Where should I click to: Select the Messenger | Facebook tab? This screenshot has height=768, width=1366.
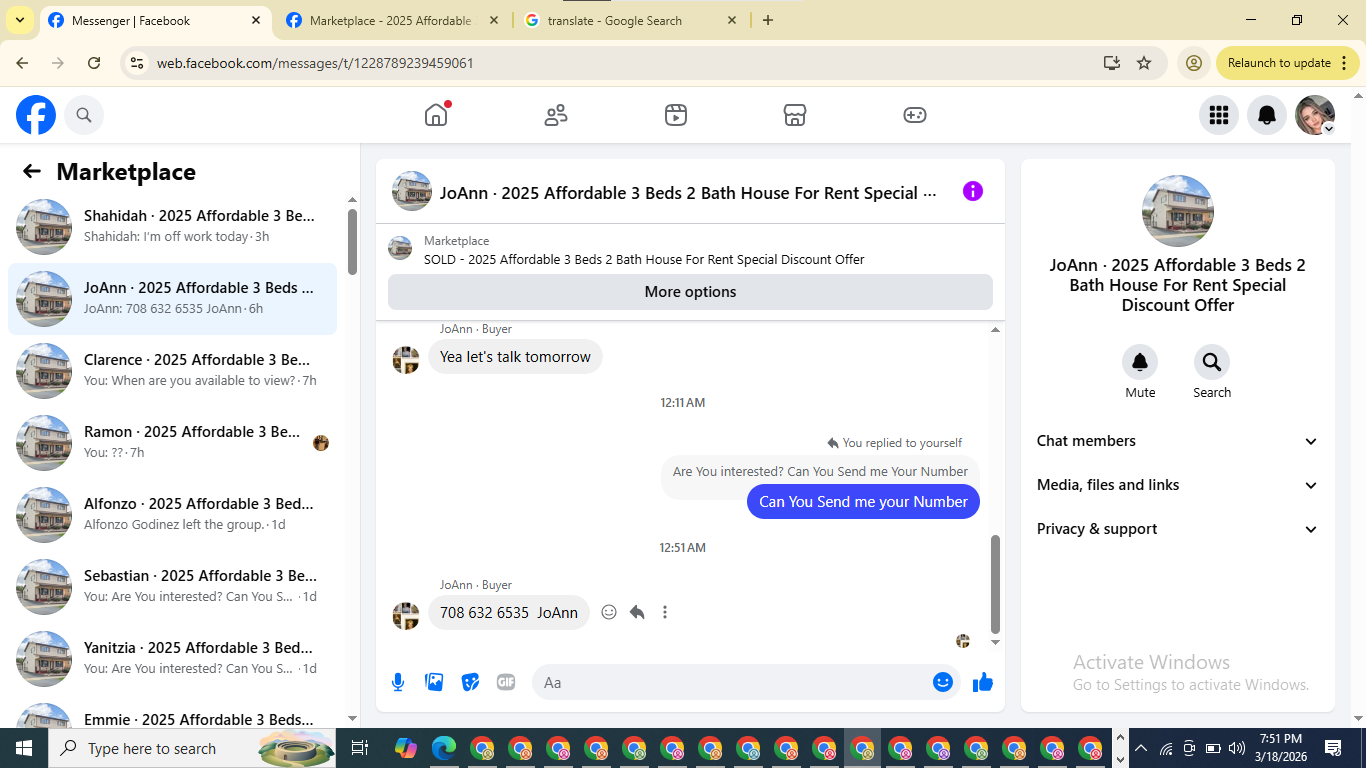[x=153, y=20]
